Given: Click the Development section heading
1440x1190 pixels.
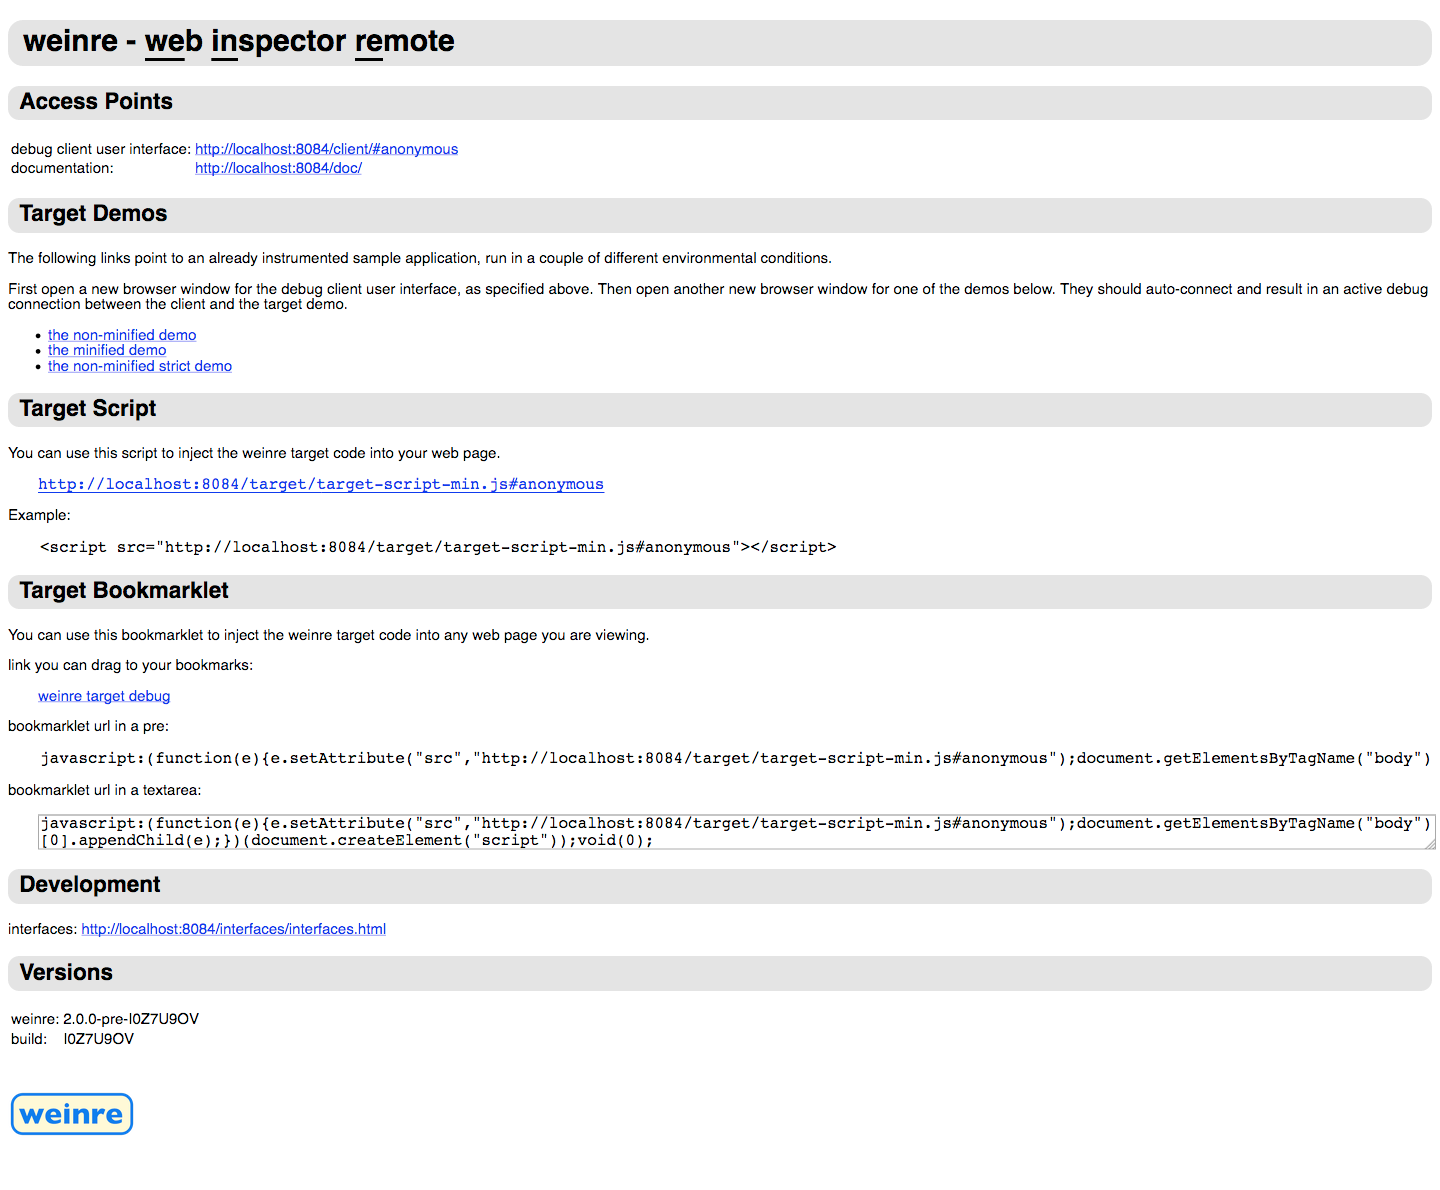Looking at the screenshot, I should (x=90, y=885).
